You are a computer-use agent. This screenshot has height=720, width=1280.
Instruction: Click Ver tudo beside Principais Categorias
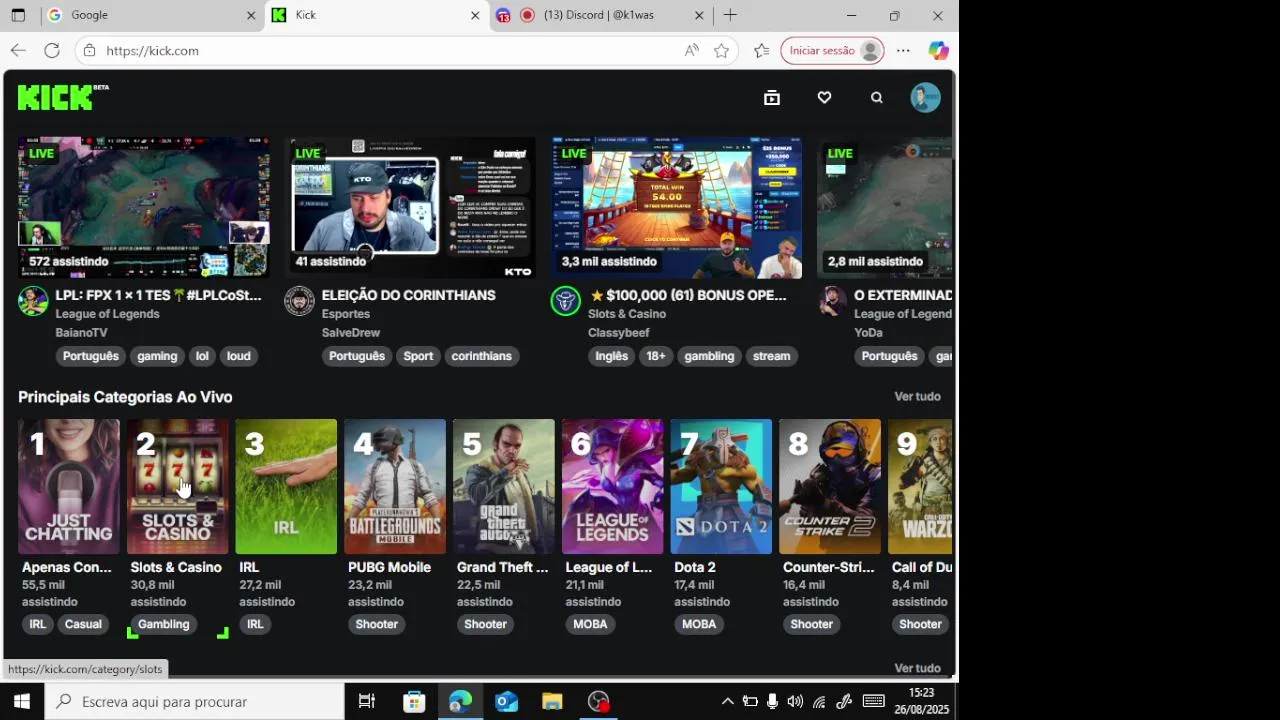917,397
